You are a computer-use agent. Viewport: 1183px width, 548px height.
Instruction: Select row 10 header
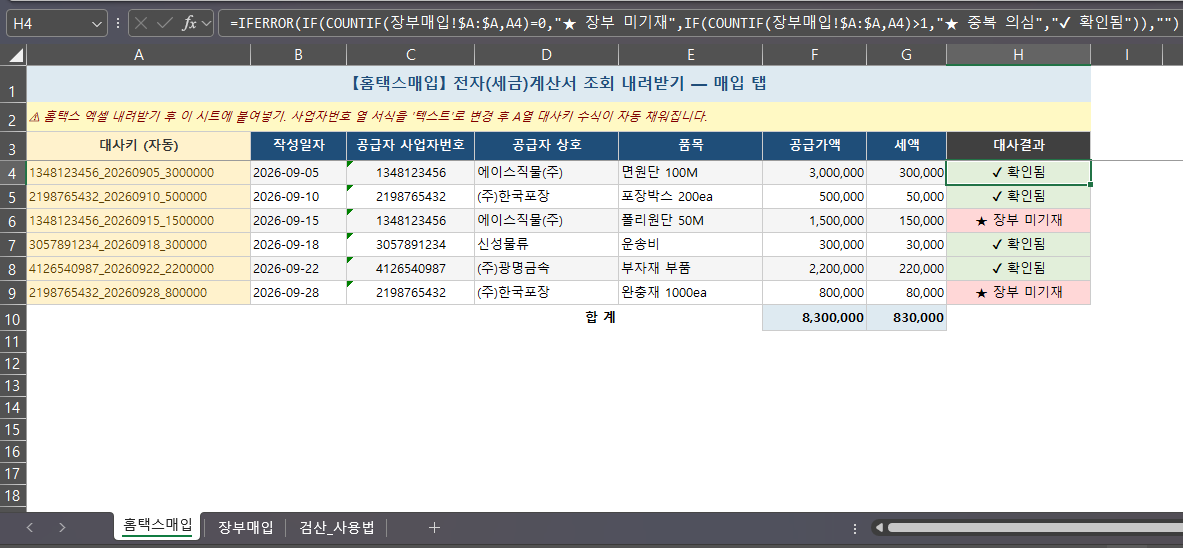[x=13, y=318]
